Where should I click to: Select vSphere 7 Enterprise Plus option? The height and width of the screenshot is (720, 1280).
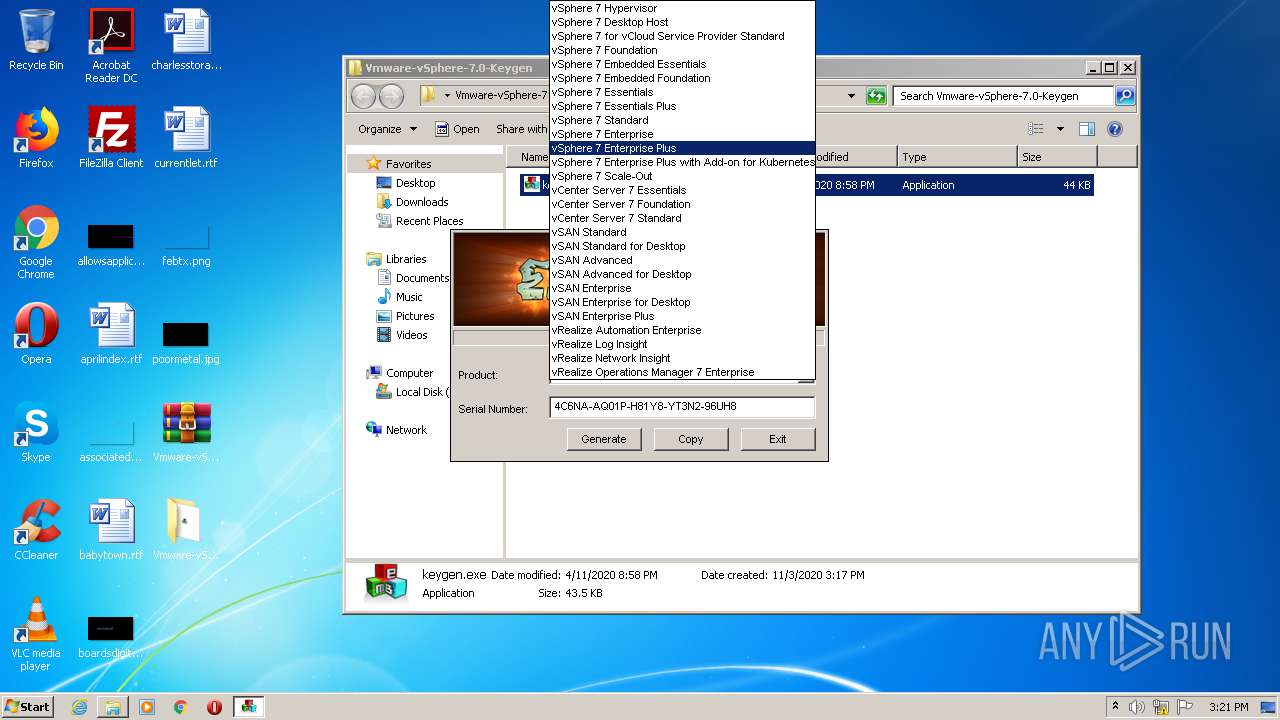pos(682,148)
